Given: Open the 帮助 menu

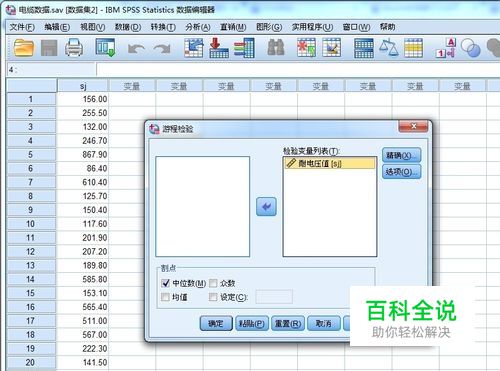Looking at the screenshot, I should [x=387, y=27].
